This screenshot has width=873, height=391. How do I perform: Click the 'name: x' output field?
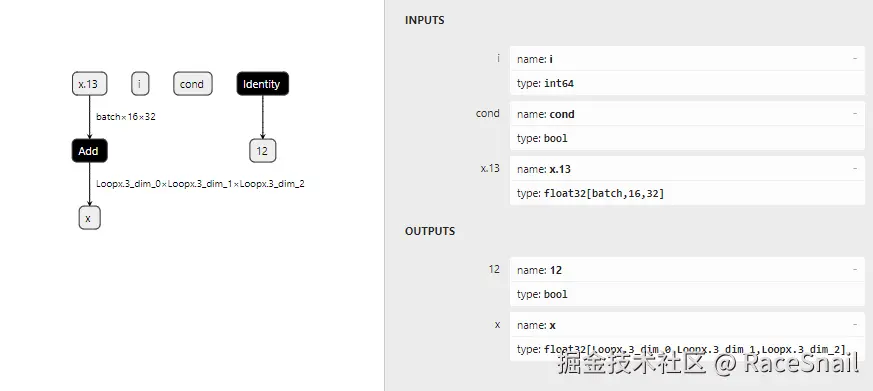pos(687,325)
